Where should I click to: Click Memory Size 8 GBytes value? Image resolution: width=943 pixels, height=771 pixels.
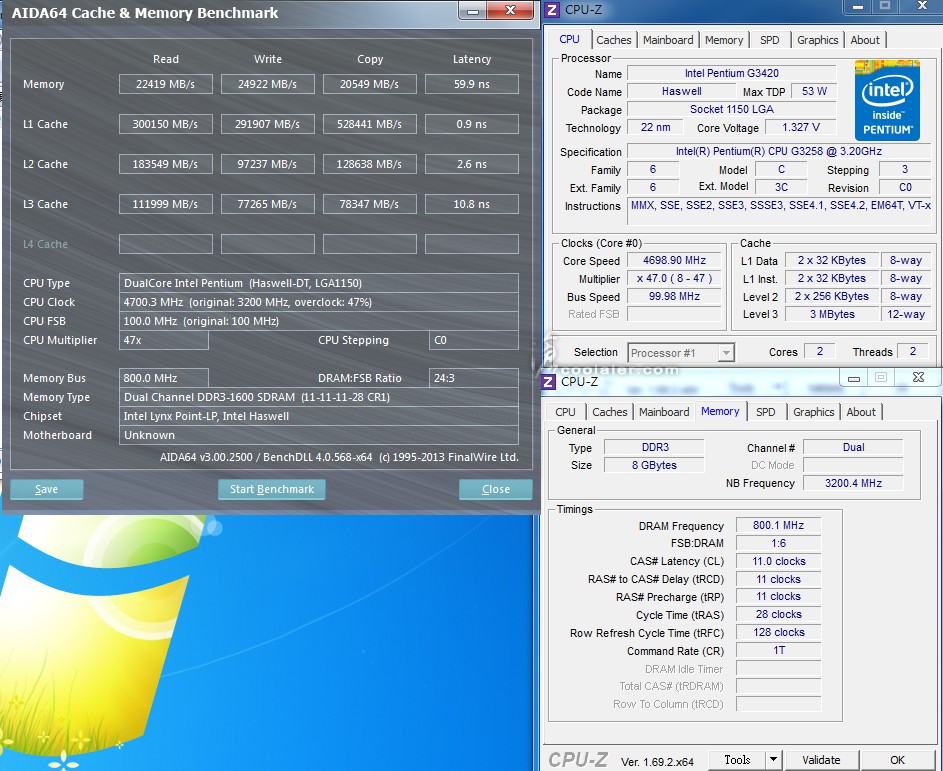click(654, 465)
